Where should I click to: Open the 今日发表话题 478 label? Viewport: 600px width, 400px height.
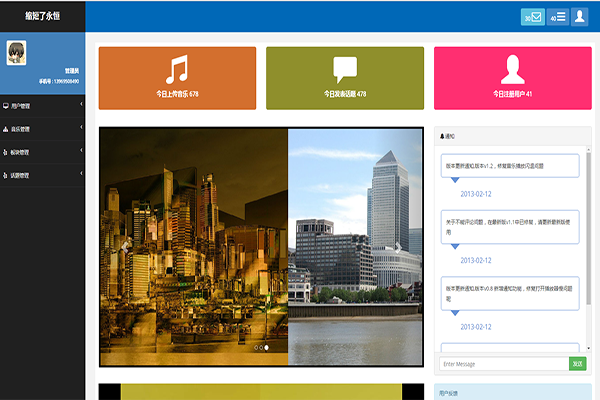(x=345, y=94)
